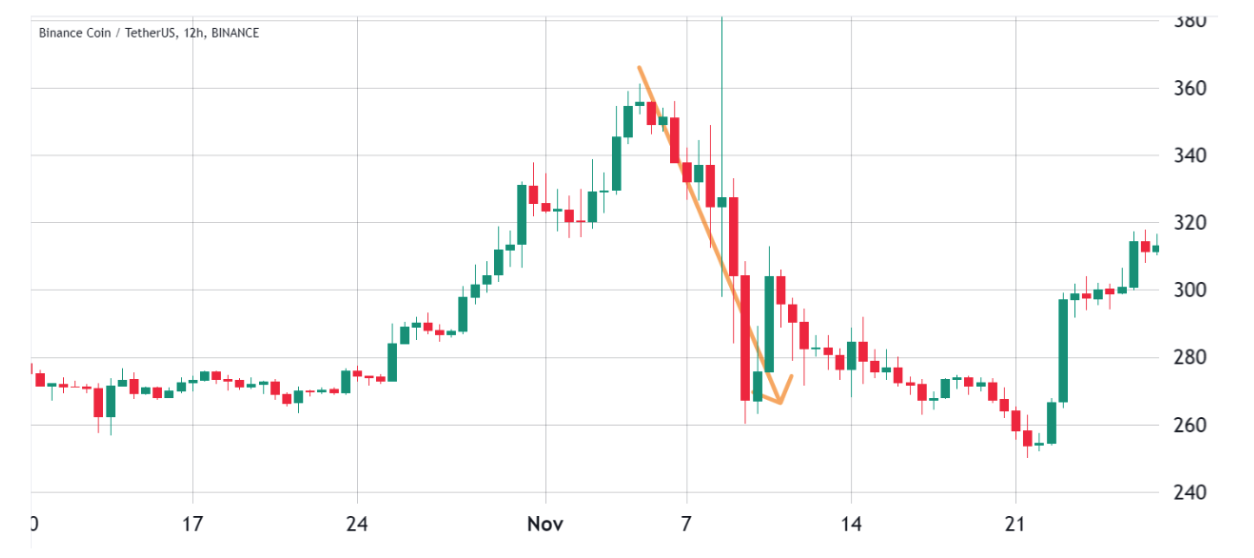Viewport: 1254px width, 558px height.
Task: Click the tall green candle near 21 rally
Action: click(1063, 350)
